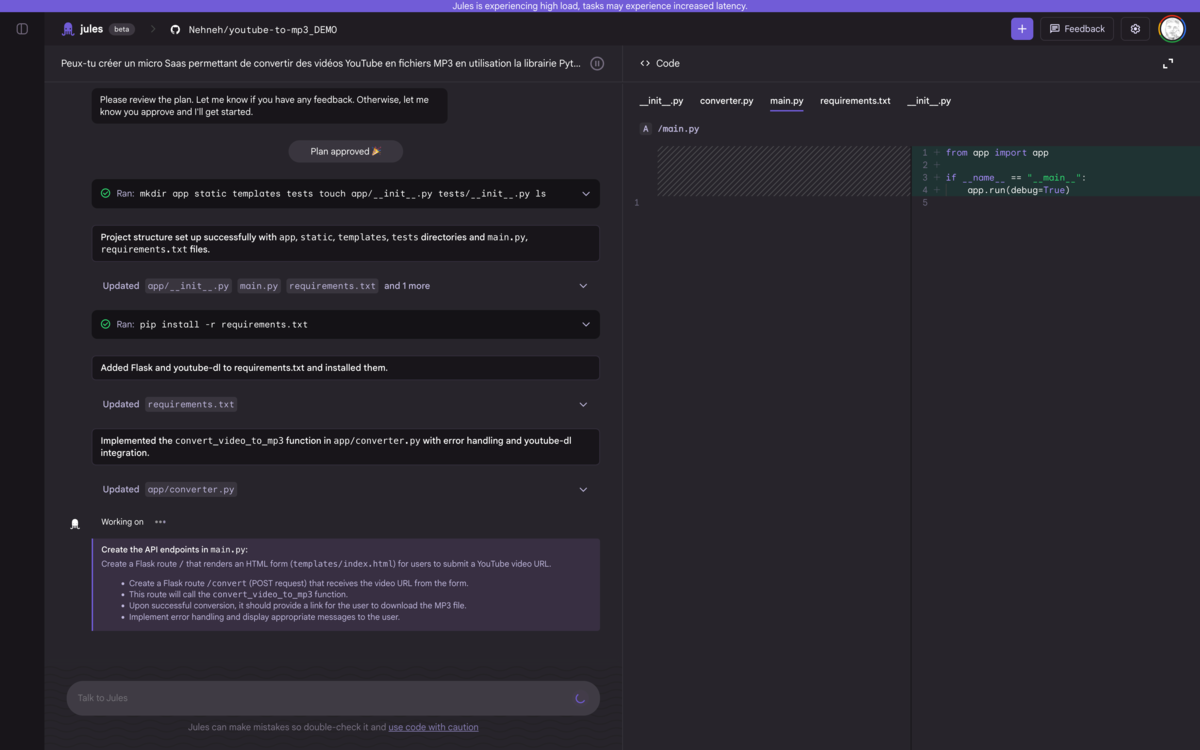Click the requirements.txt chip in first Updated row

333,286
